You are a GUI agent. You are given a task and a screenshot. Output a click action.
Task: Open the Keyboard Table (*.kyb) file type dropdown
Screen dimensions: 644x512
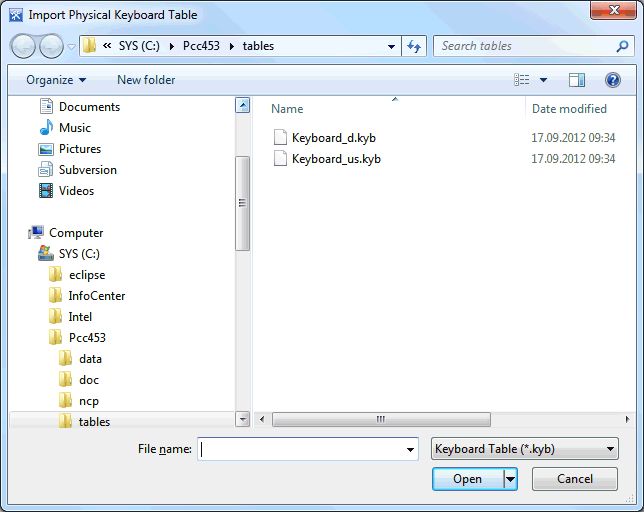(x=524, y=449)
